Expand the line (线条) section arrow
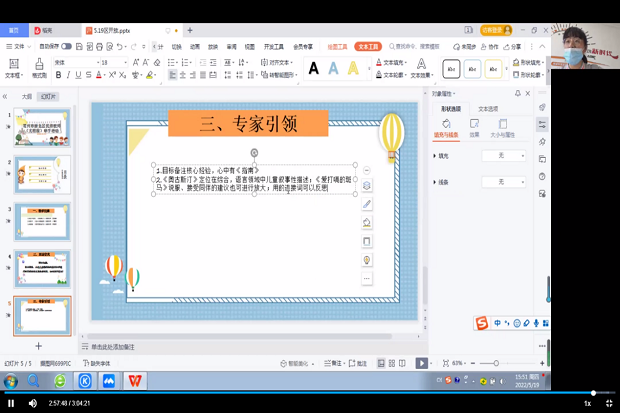The height and width of the screenshot is (413, 620). (435, 182)
